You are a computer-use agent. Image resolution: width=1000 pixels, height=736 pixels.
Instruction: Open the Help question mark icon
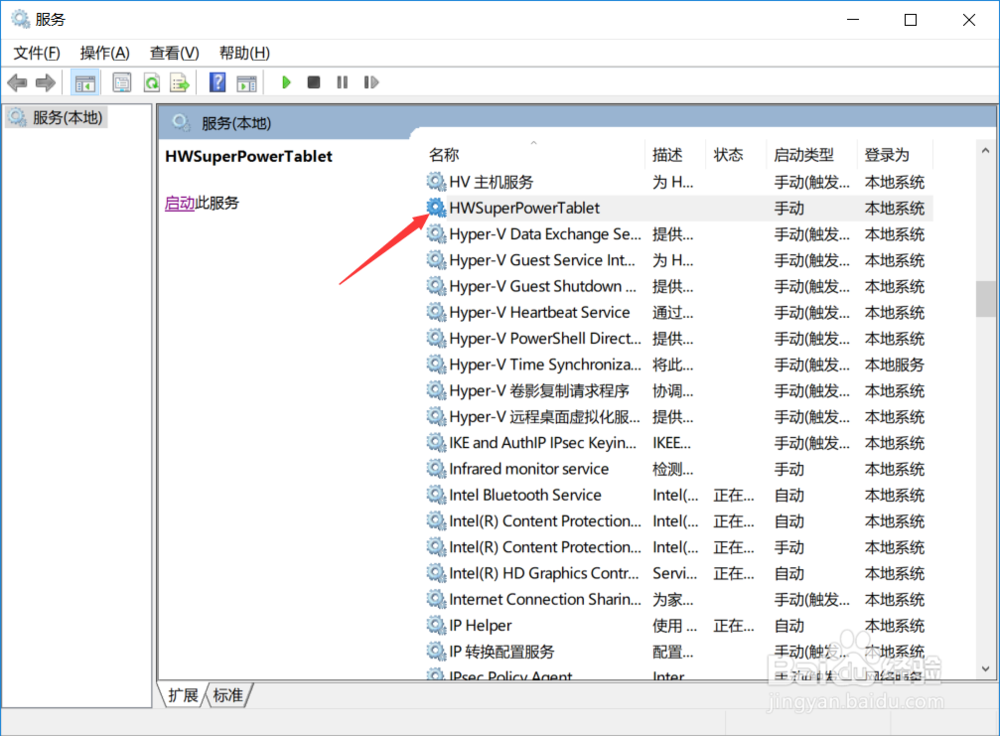click(217, 82)
